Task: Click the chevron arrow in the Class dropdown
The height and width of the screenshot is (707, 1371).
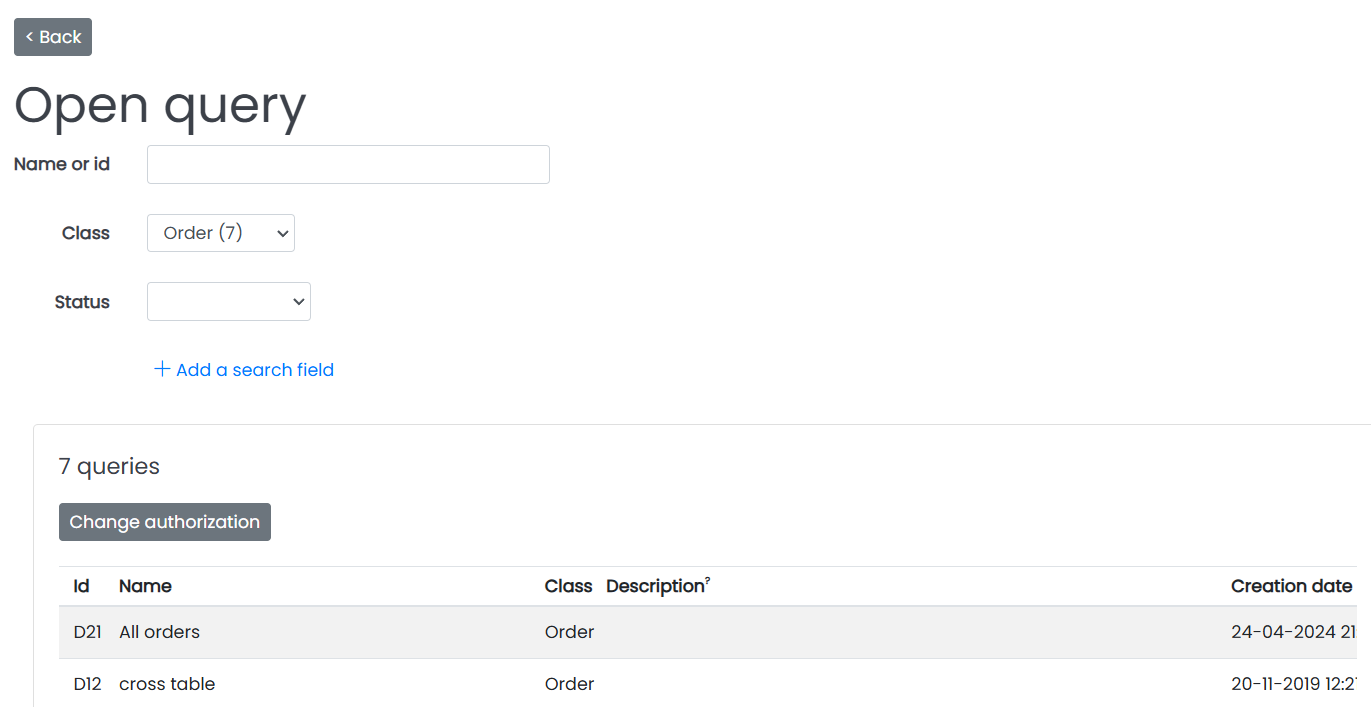Action: (x=283, y=233)
